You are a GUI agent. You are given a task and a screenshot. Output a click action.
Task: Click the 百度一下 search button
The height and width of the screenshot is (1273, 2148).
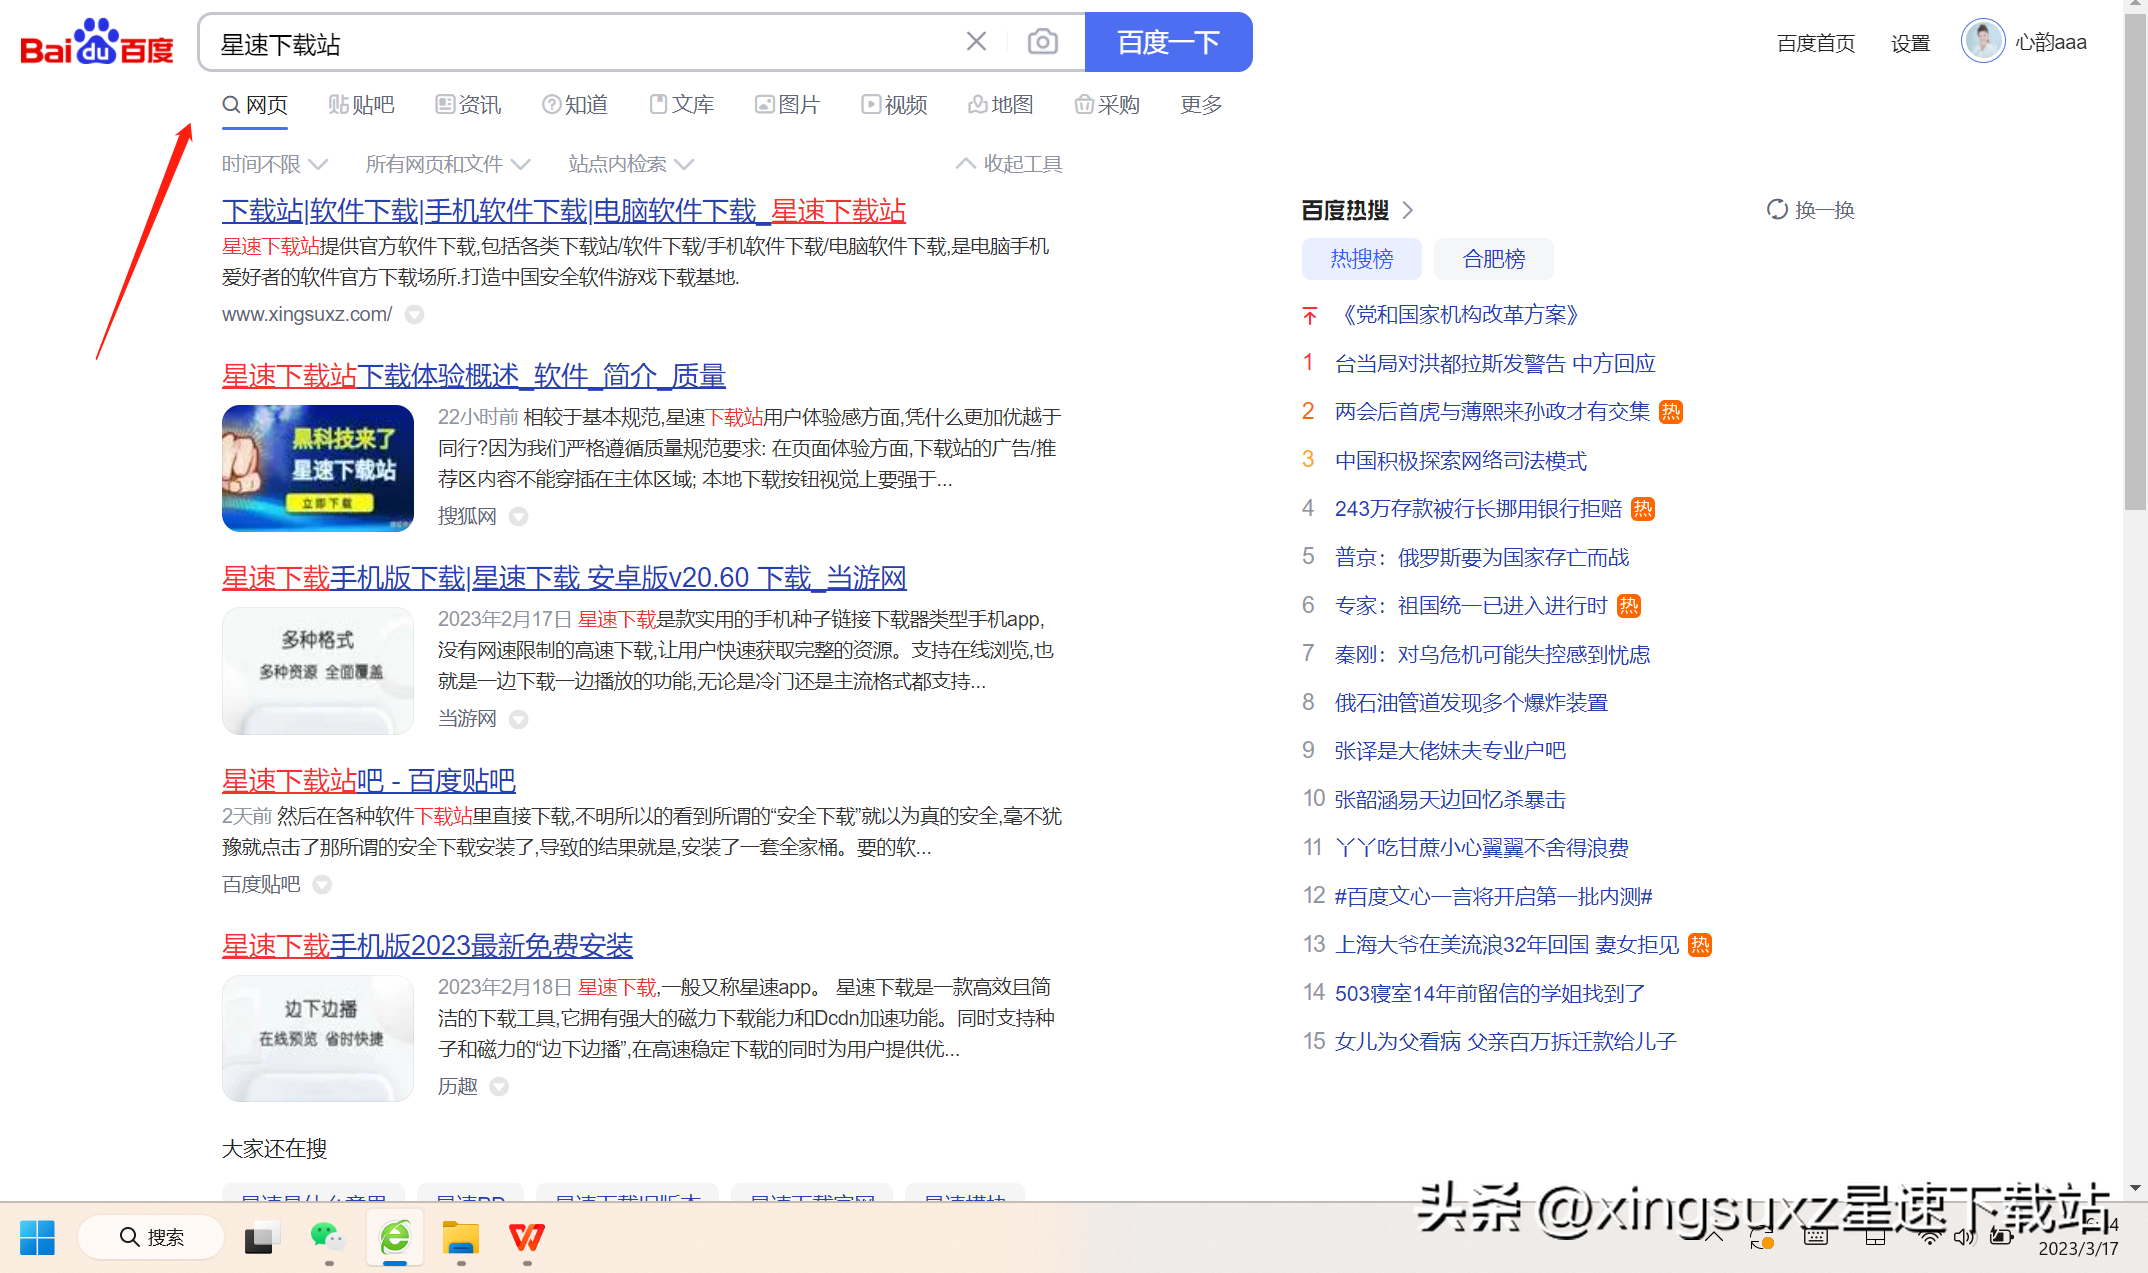coord(1168,42)
